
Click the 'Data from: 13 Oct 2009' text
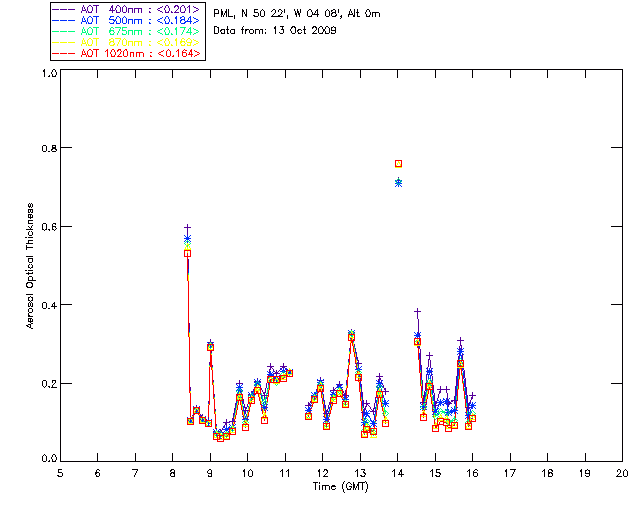click(x=275, y=31)
